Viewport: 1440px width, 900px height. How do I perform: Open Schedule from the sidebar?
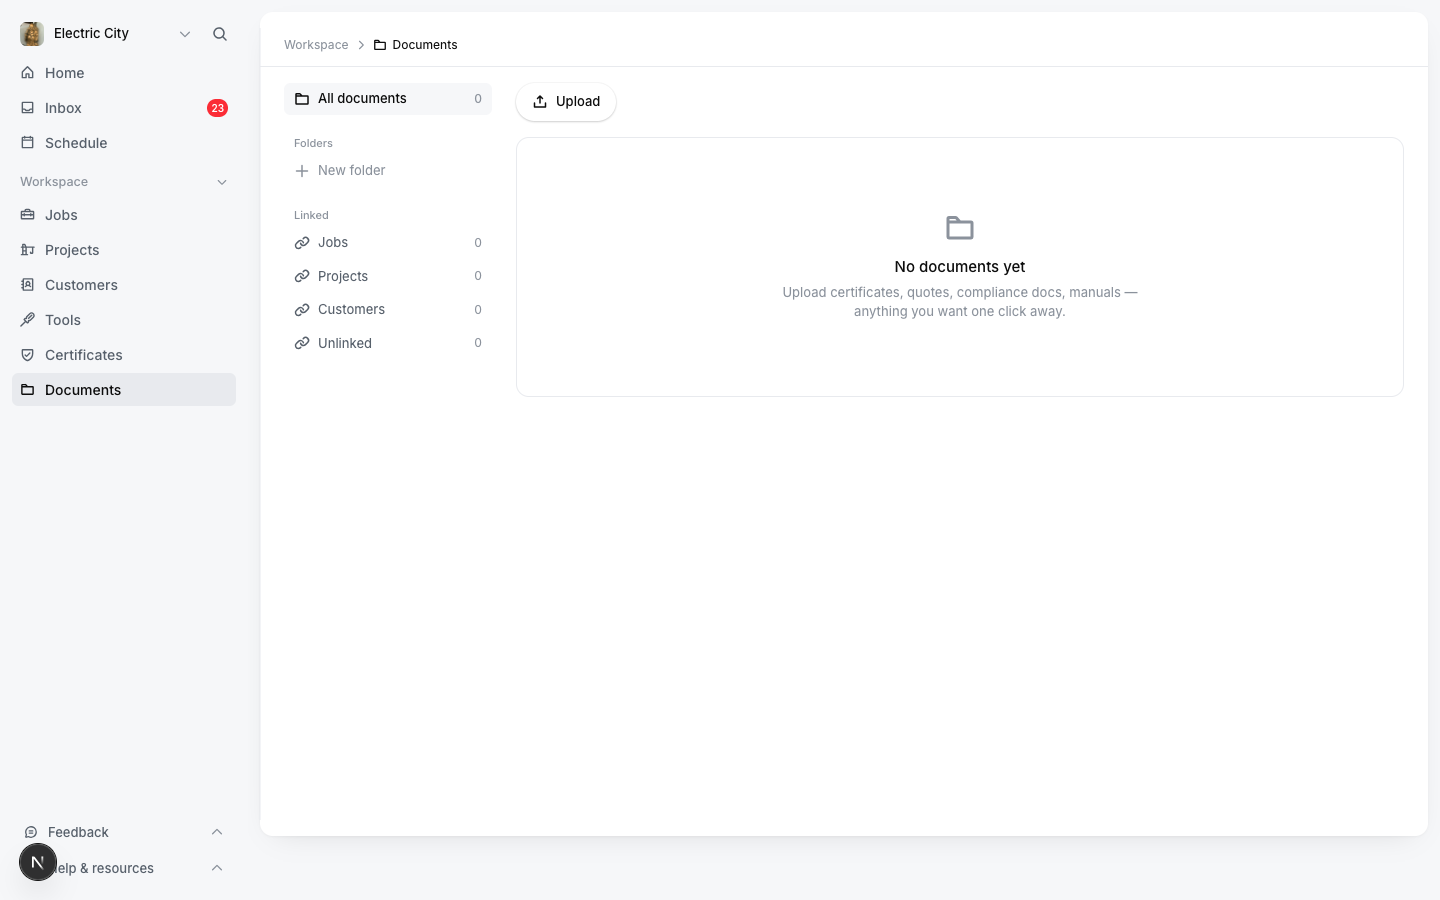124,143
